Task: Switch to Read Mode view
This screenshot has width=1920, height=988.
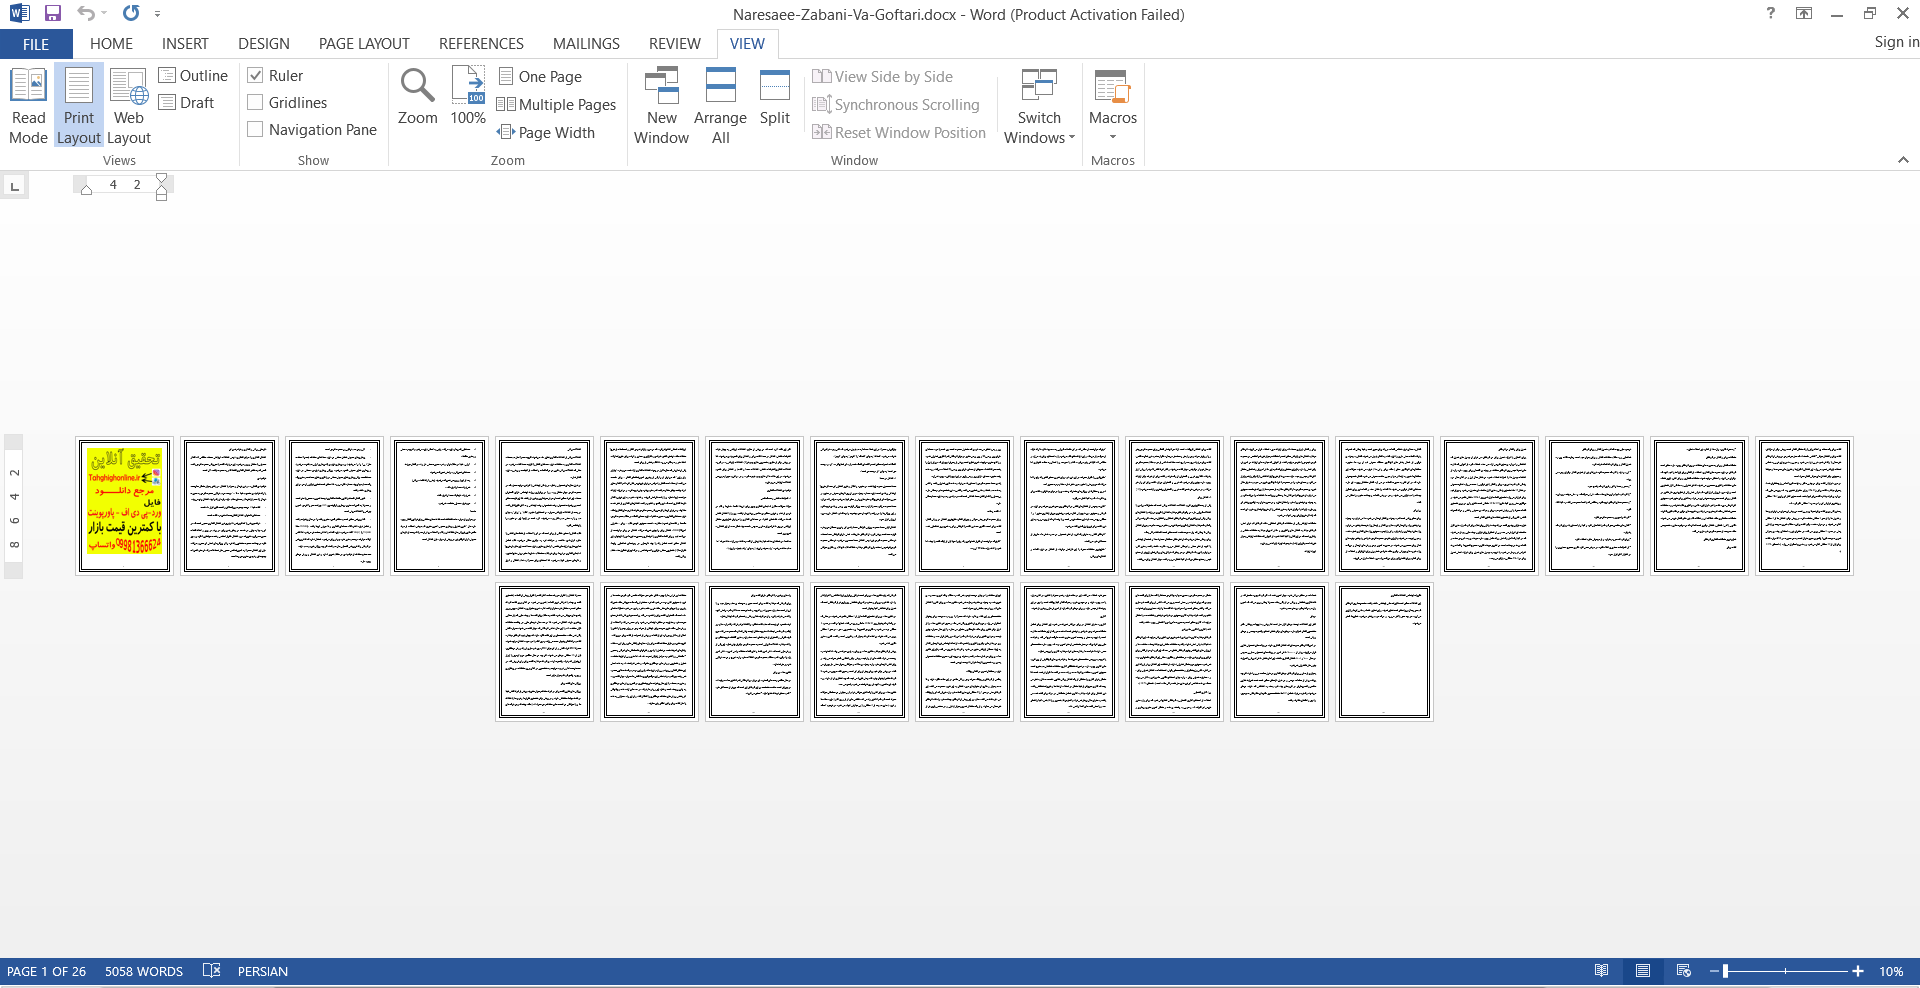Action: coord(28,106)
